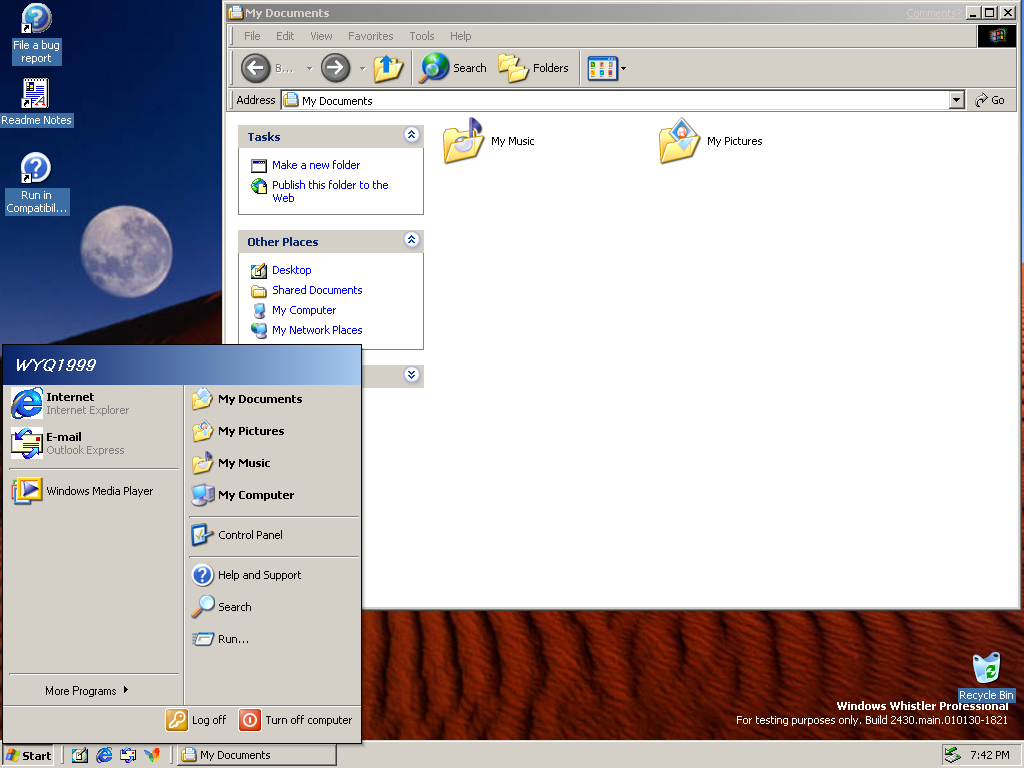Open the Search toolbar button
The image size is (1024, 768).
pyautogui.click(x=453, y=68)
